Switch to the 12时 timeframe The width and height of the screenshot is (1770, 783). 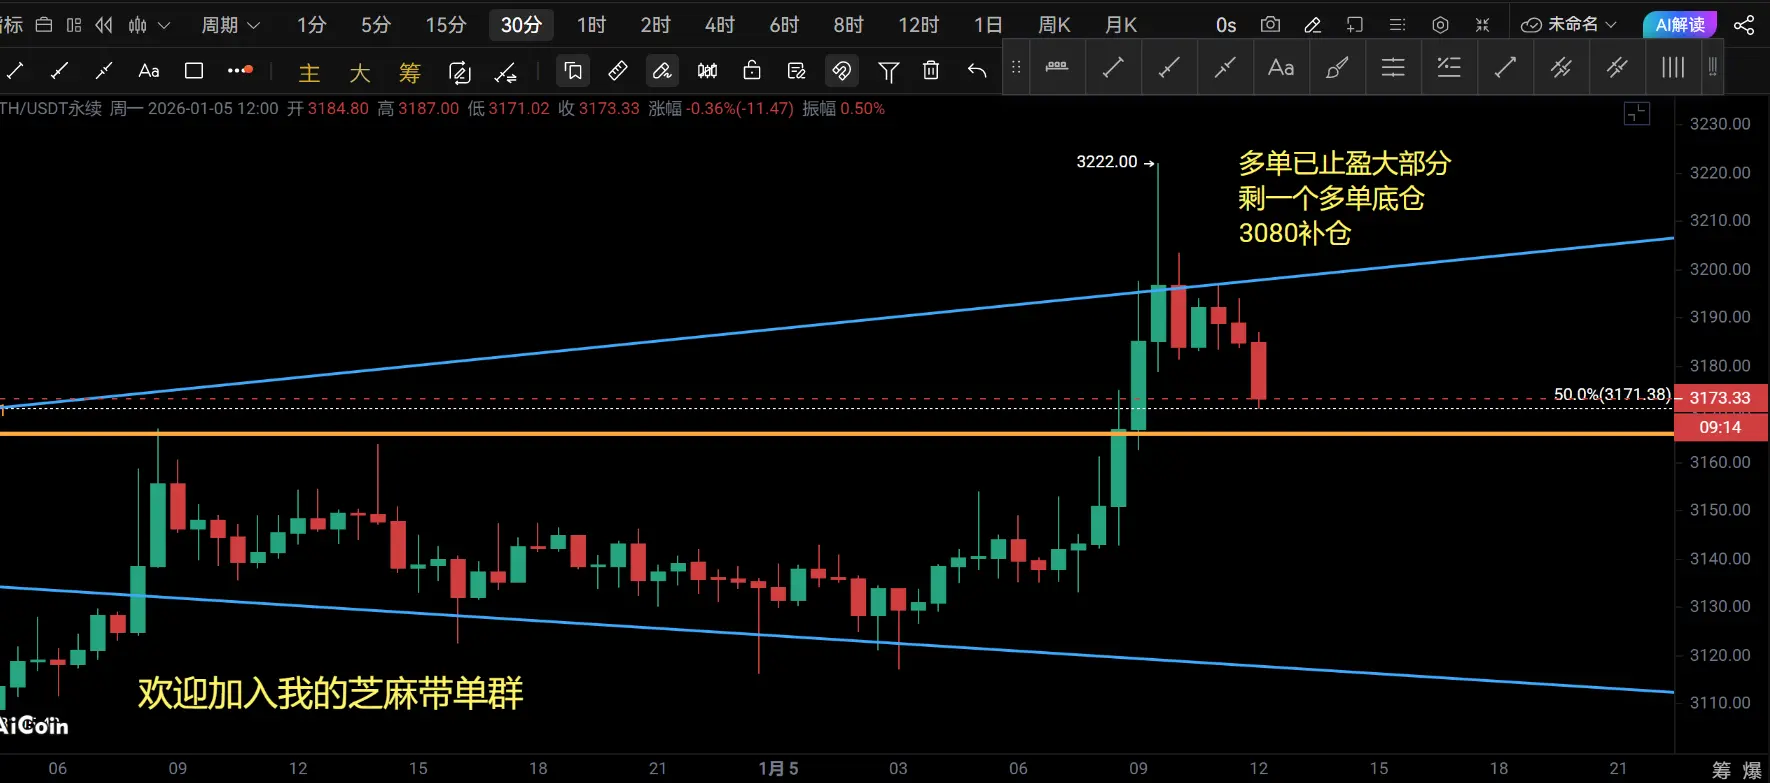919,25
